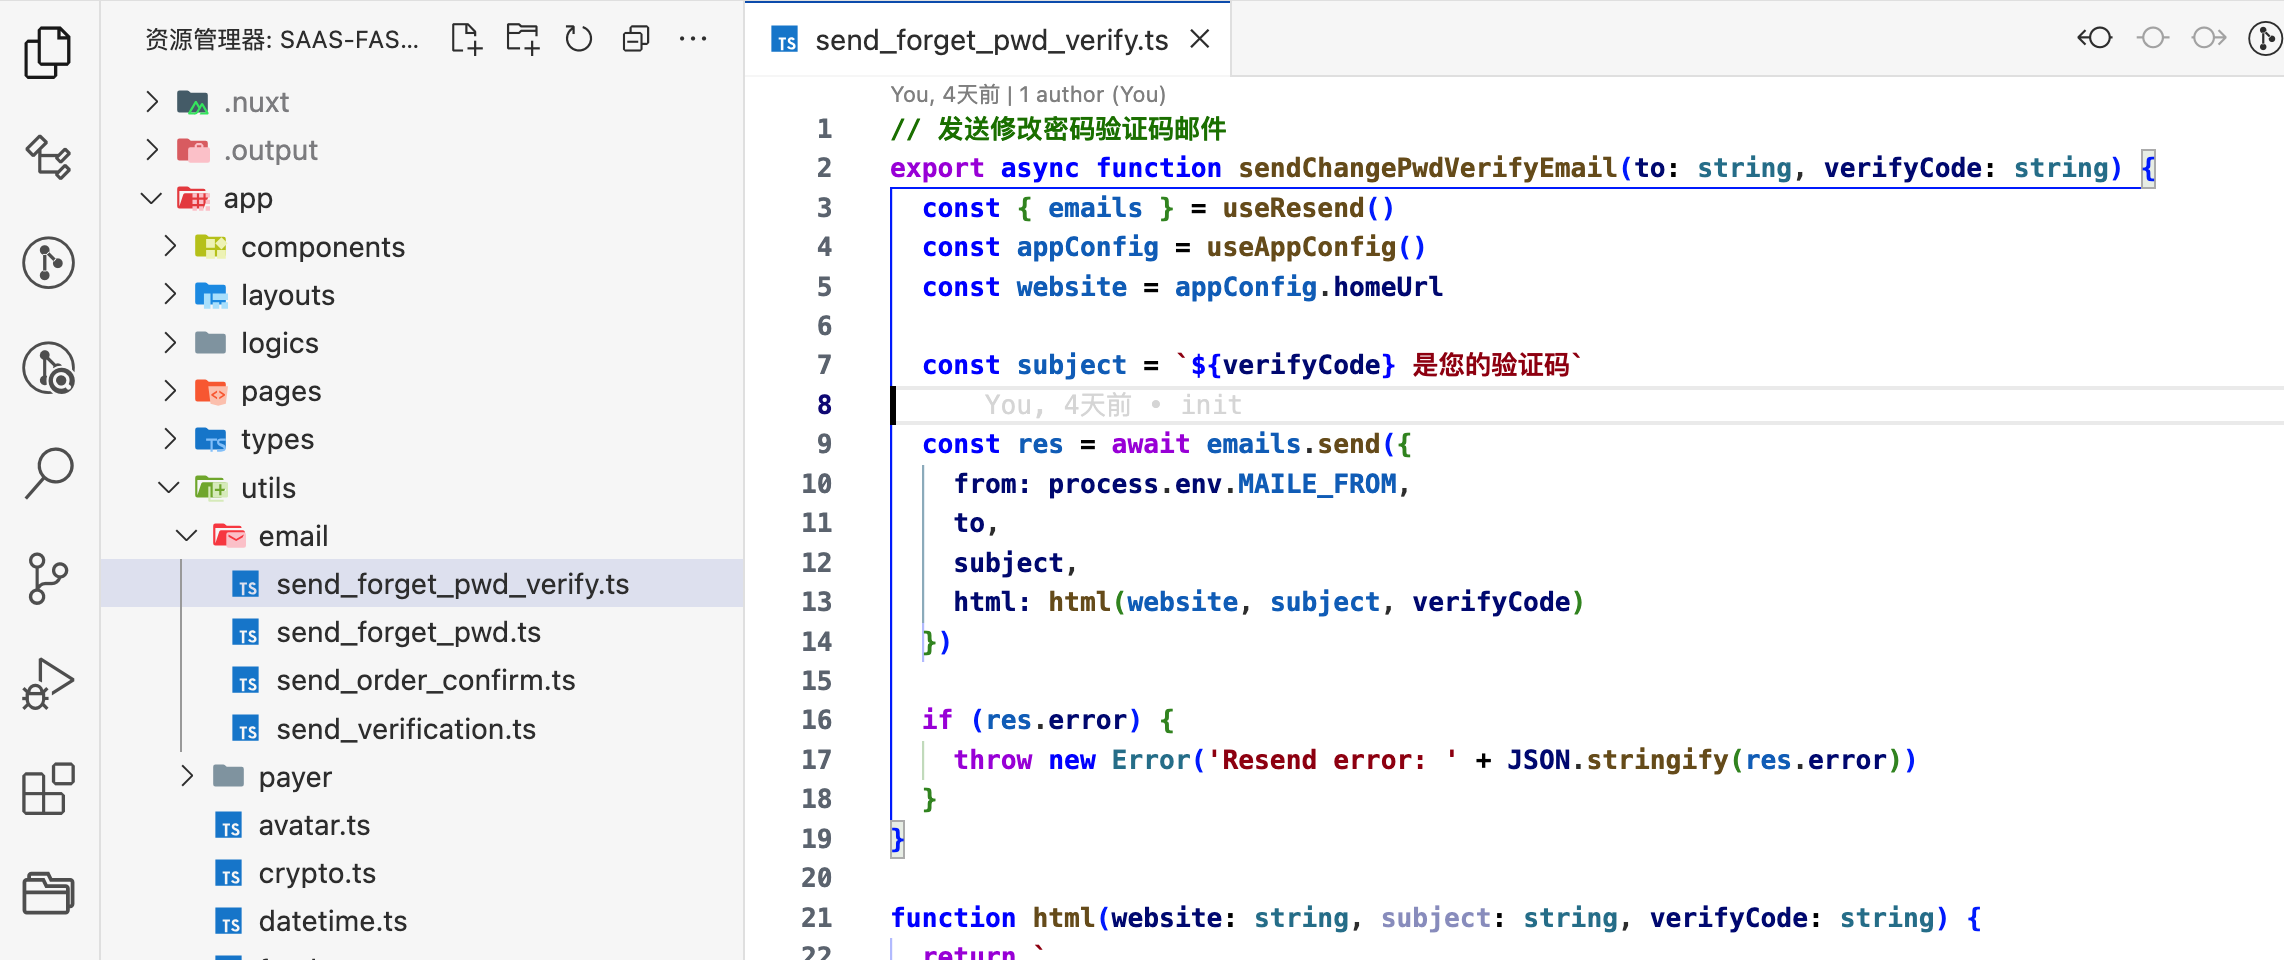Go to previous change revision icon

click(2152, 38)
